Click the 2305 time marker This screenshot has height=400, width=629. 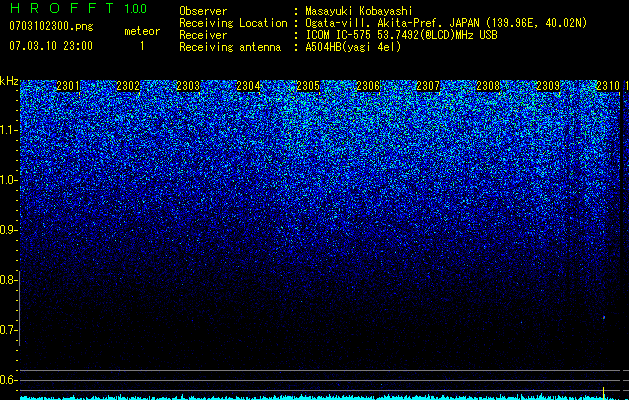click(308, 86)
